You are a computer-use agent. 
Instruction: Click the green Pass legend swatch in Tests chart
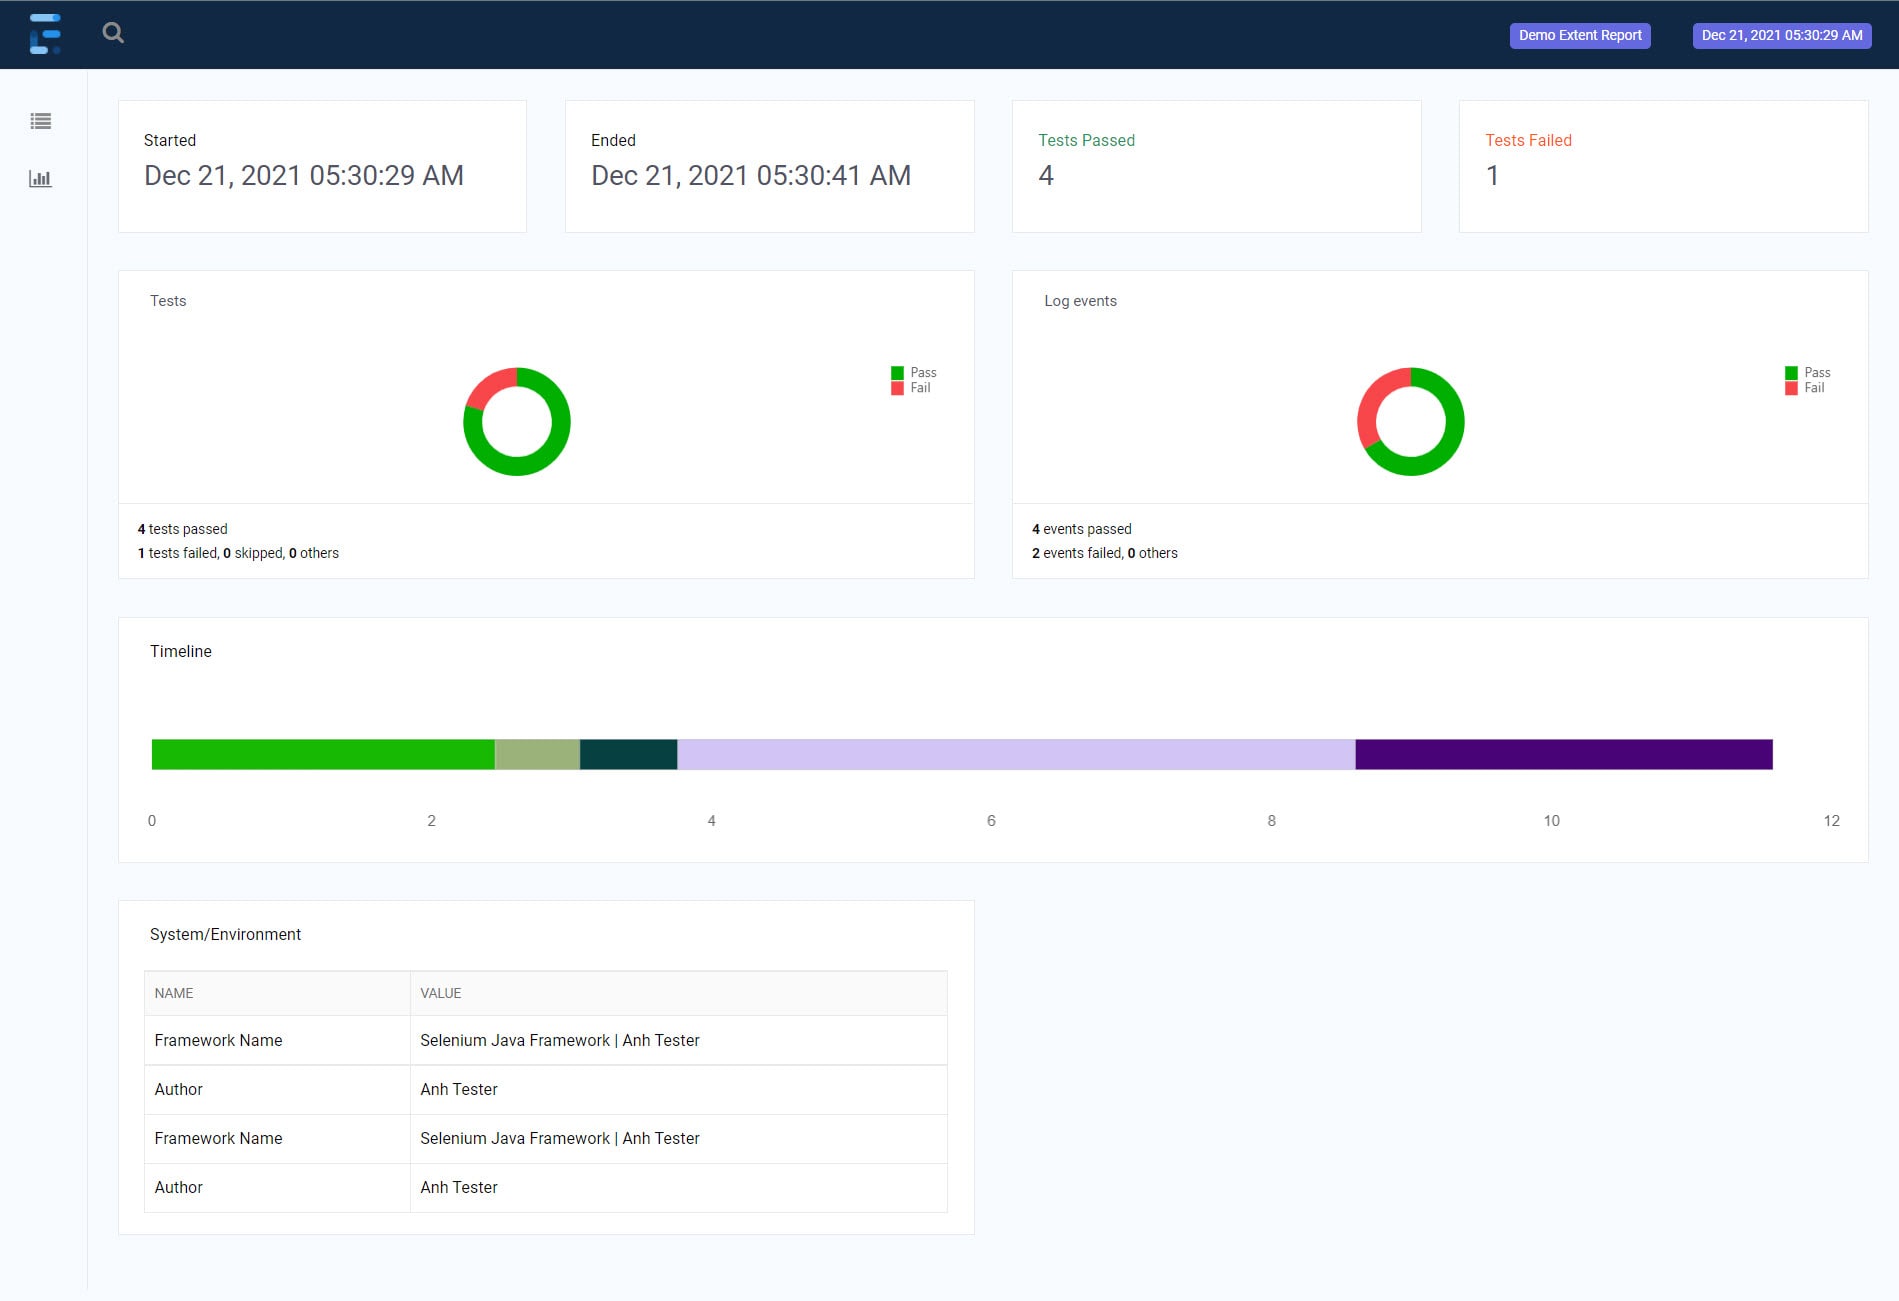click(x=897, y=373)
